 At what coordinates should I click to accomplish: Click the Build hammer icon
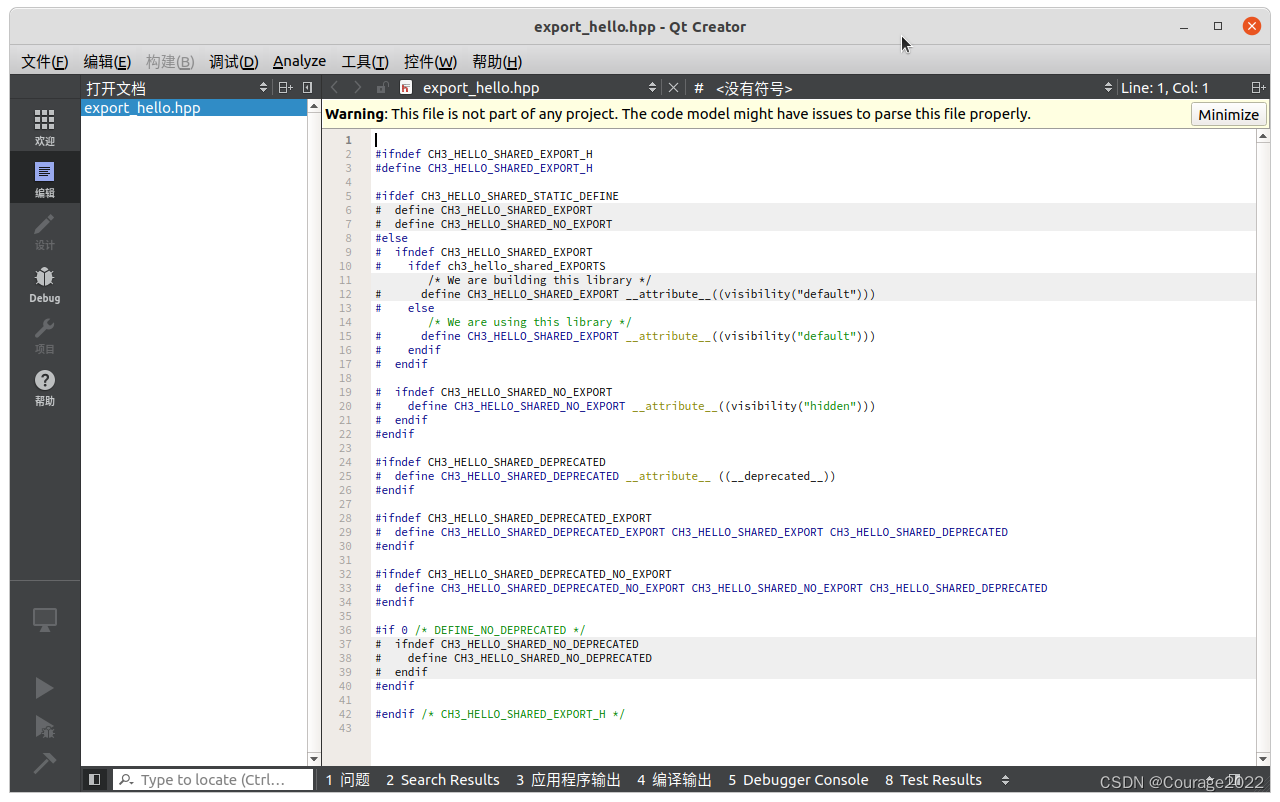coord(44,763)
